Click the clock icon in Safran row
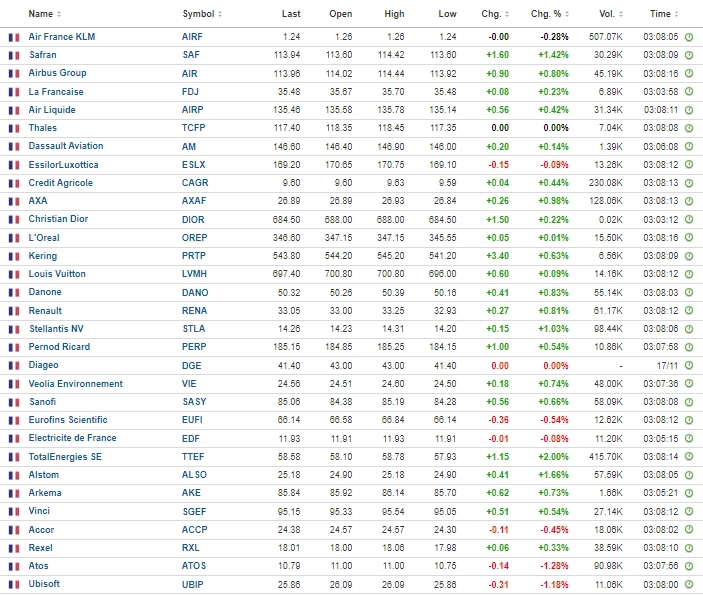This screenshot has width=703, height=596. point(689,55)
